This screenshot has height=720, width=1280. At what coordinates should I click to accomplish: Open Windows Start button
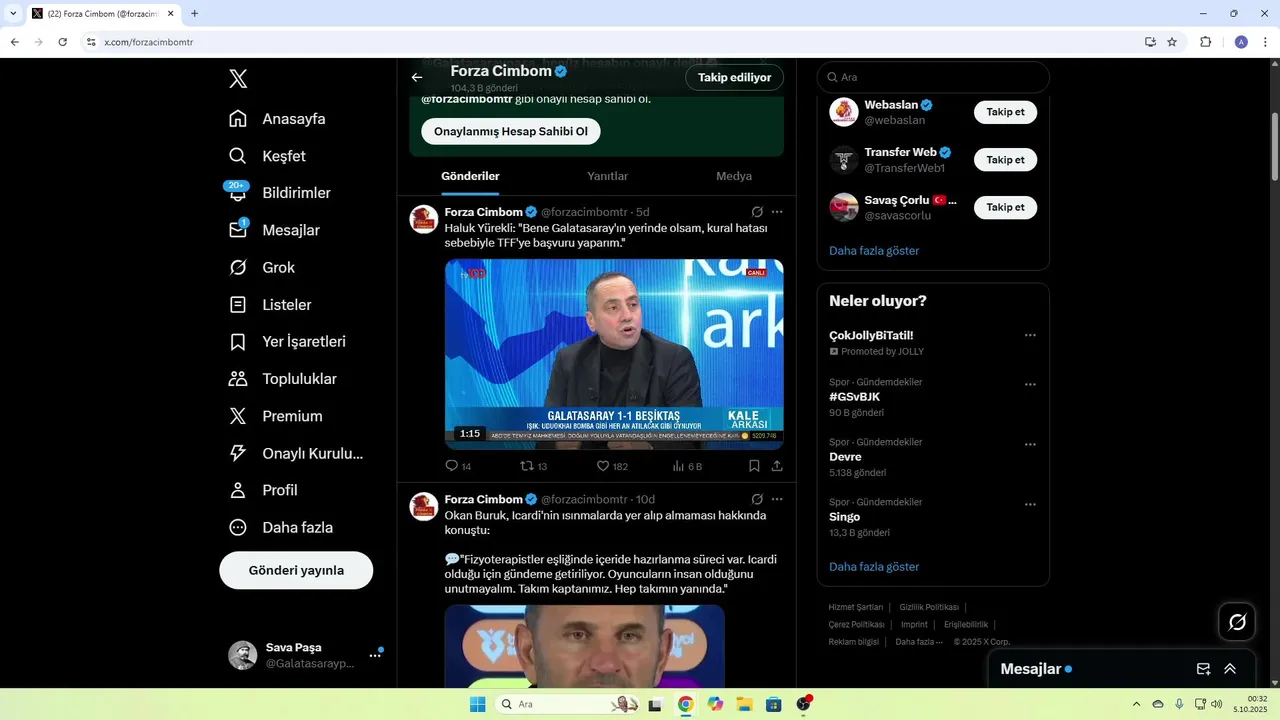point(478,704)
